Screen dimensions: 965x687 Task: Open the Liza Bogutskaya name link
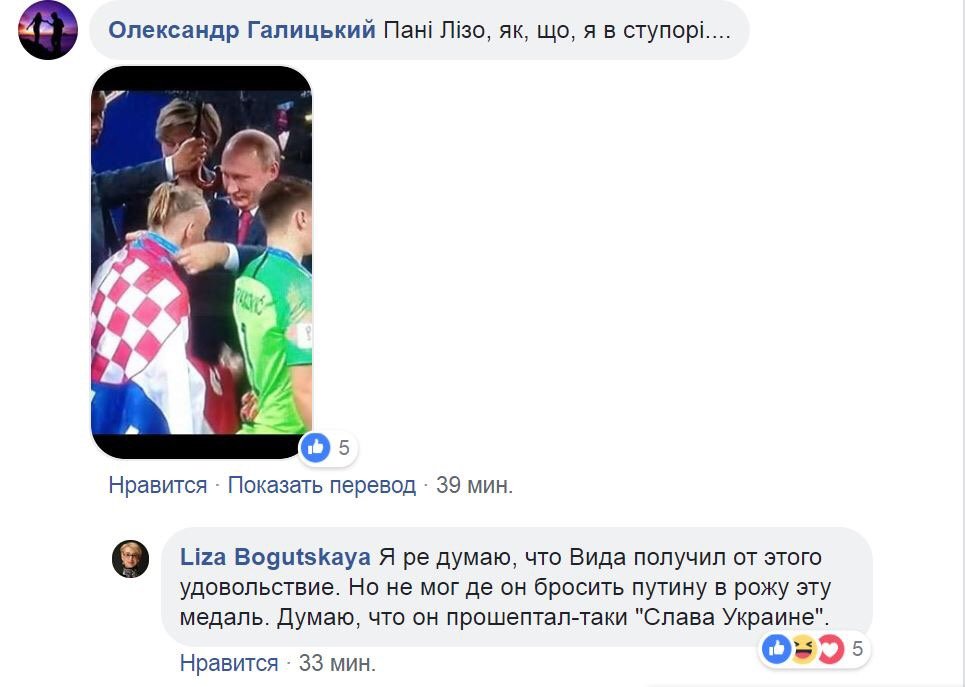click(x=275, y=557)
